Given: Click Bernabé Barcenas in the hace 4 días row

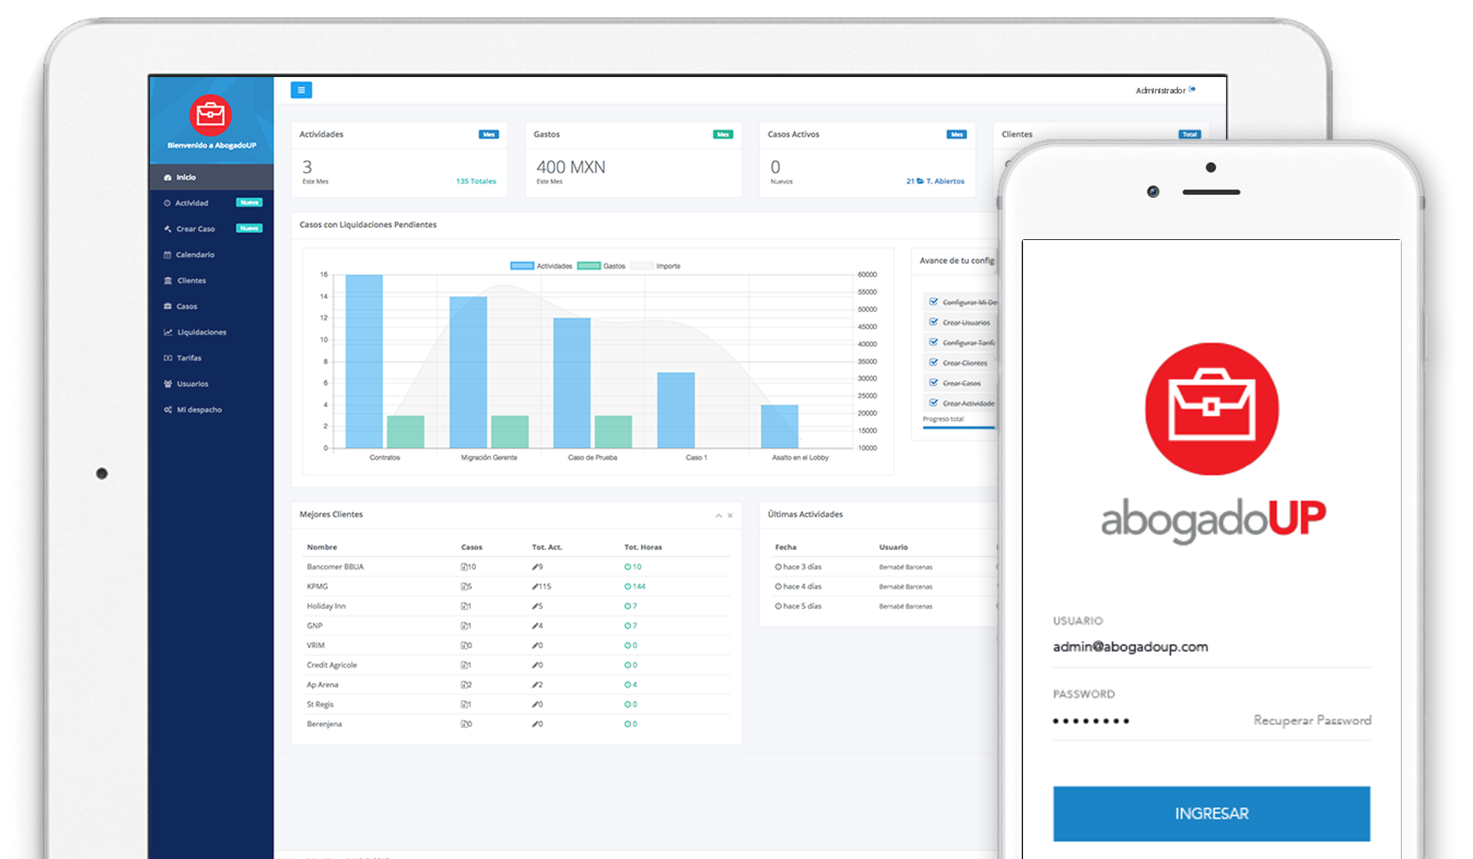Looking at the screenshot, I should pyautogui.click(x=905, y=587).
